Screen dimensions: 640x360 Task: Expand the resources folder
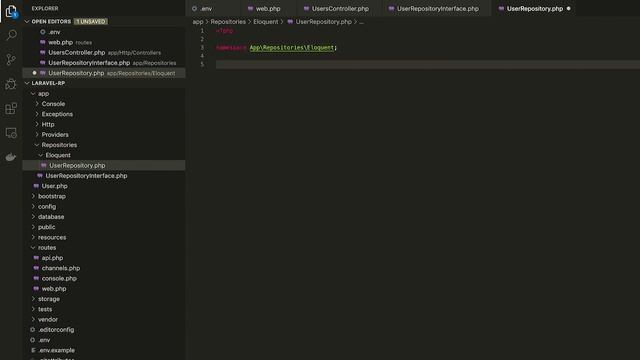[x=33, y=237]
